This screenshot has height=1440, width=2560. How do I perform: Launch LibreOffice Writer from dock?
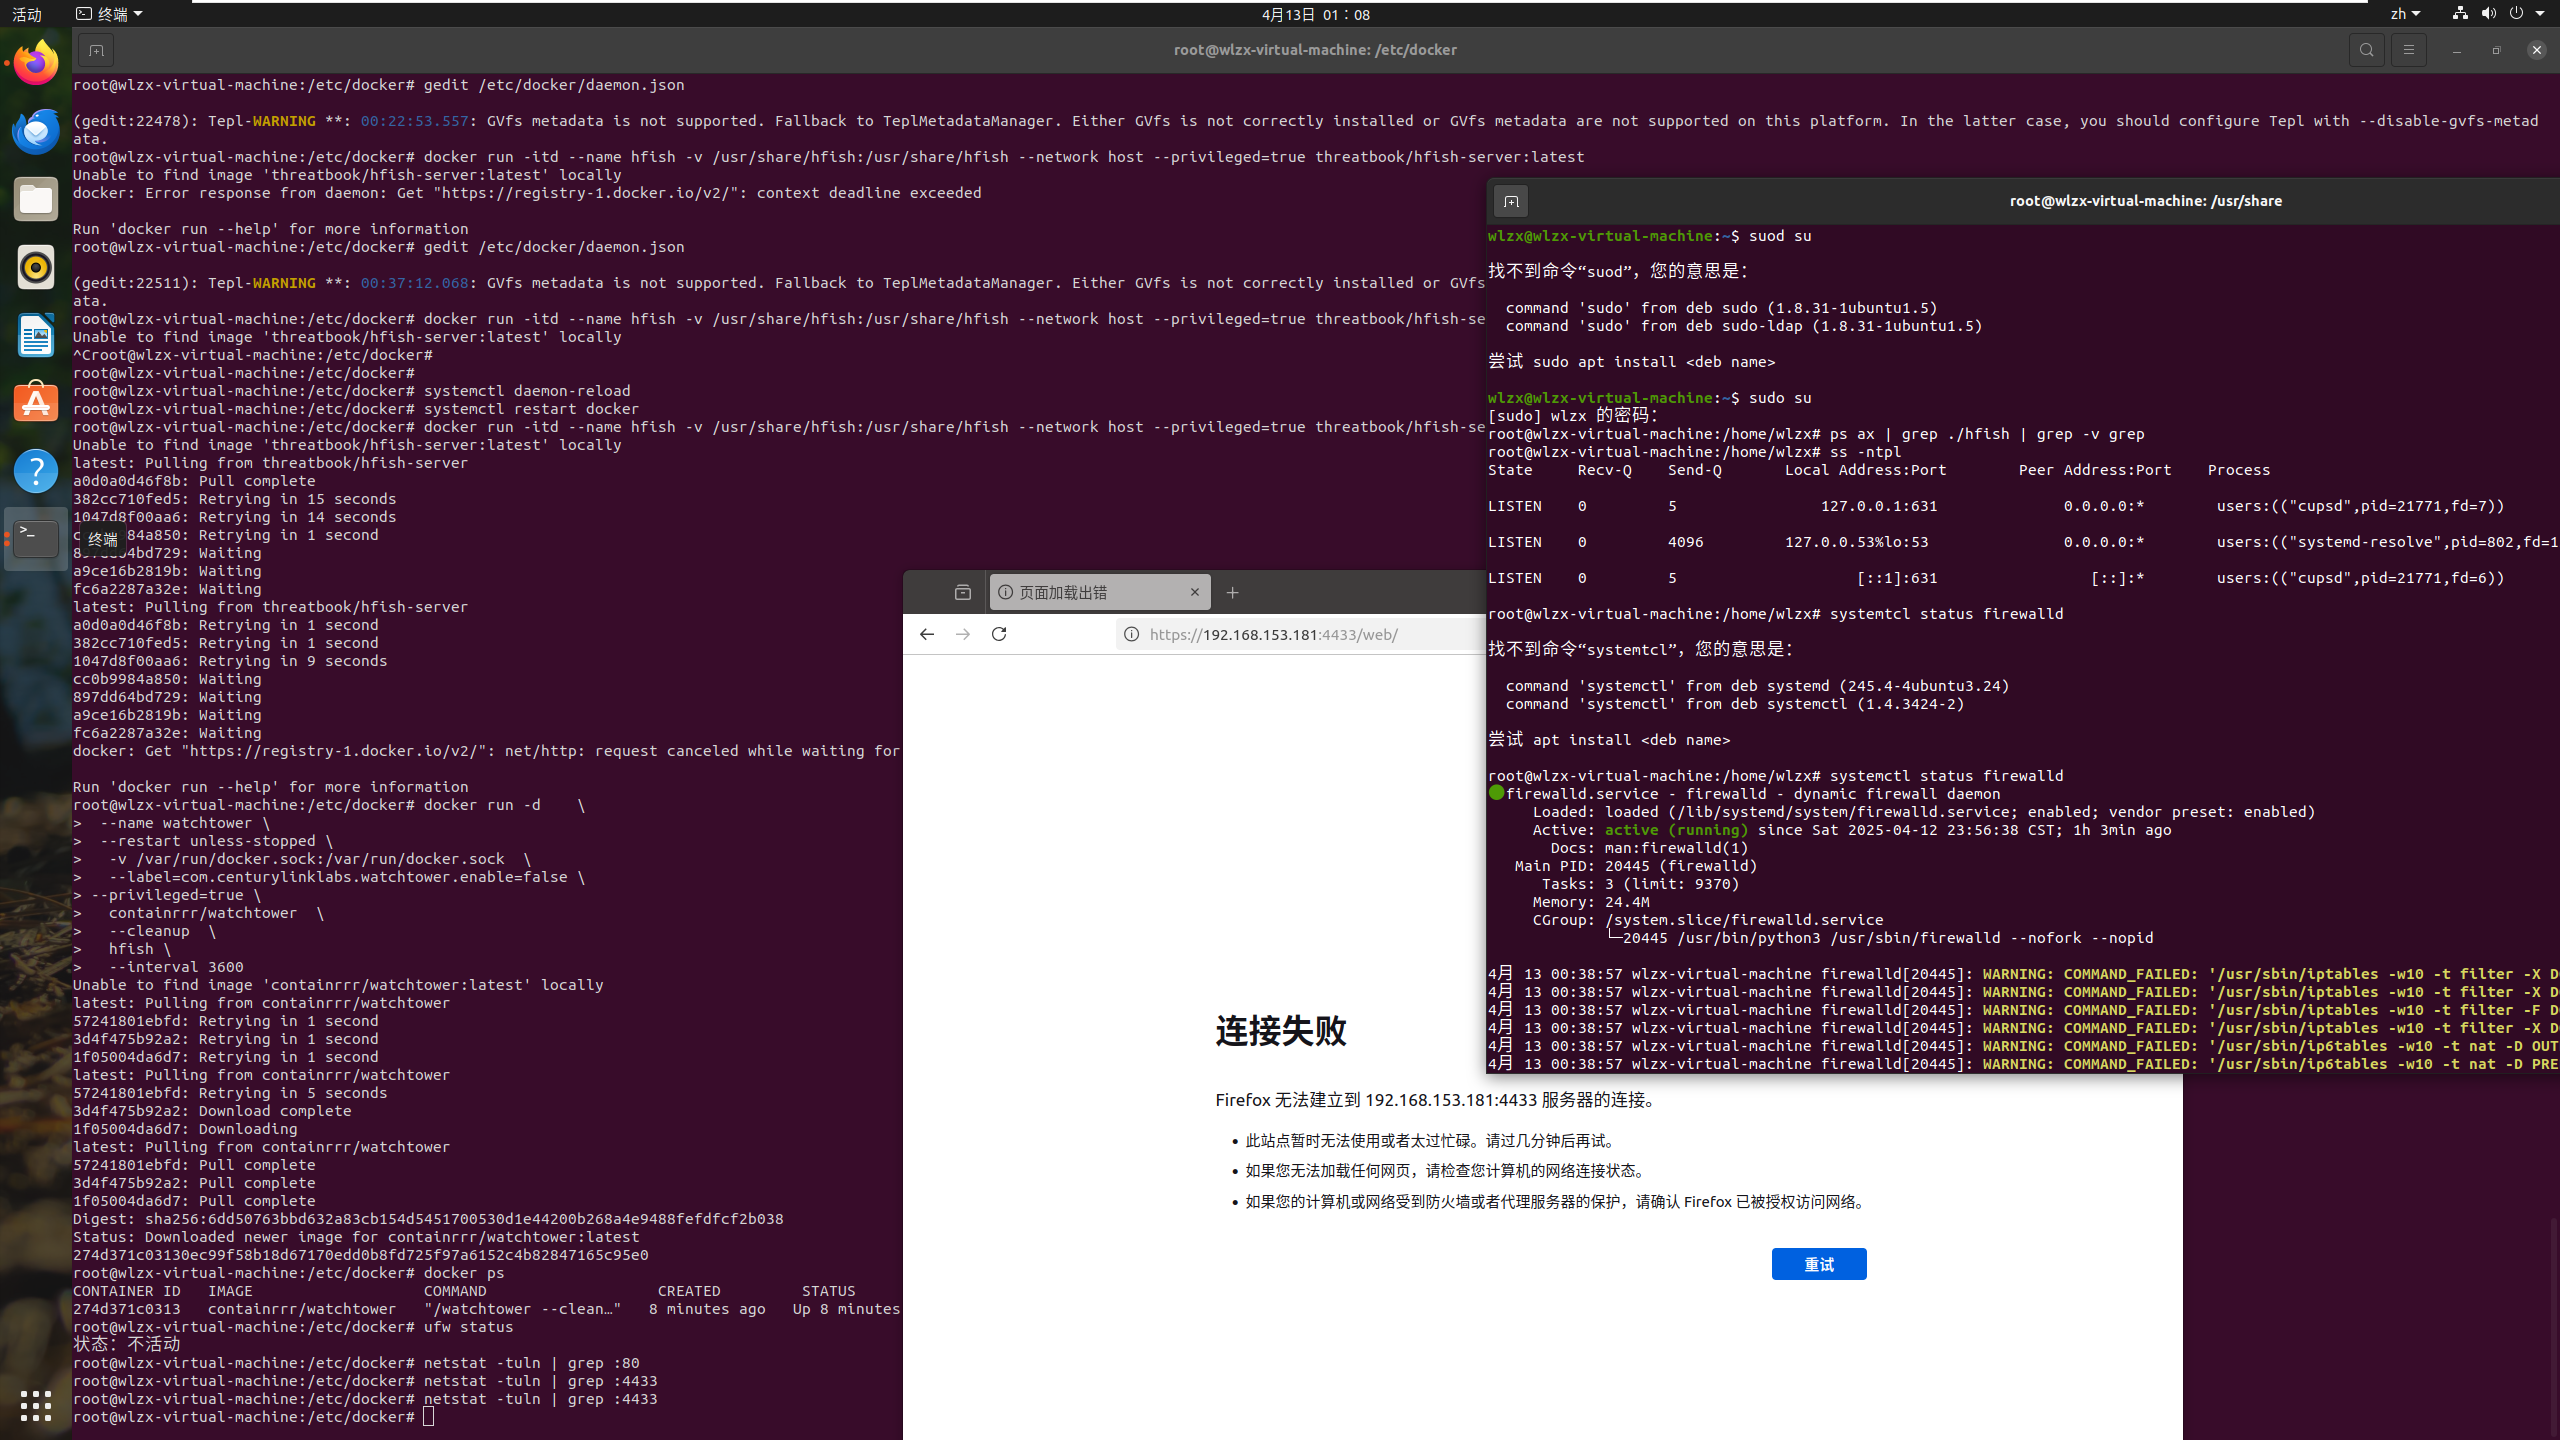point(36,335)
